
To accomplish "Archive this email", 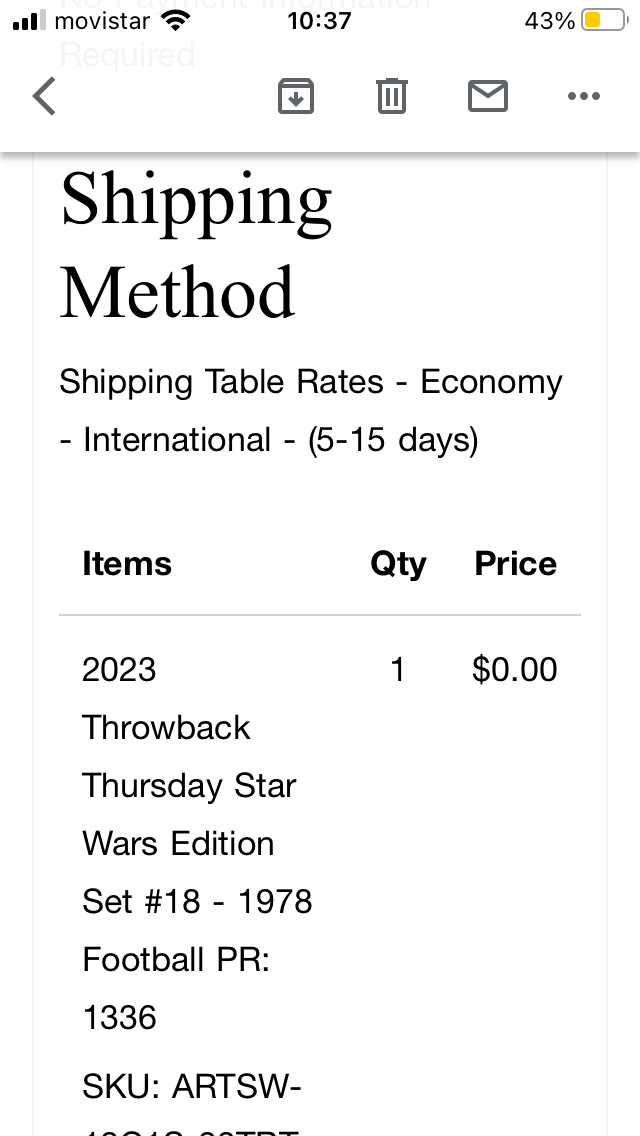I will click(295, 97).
